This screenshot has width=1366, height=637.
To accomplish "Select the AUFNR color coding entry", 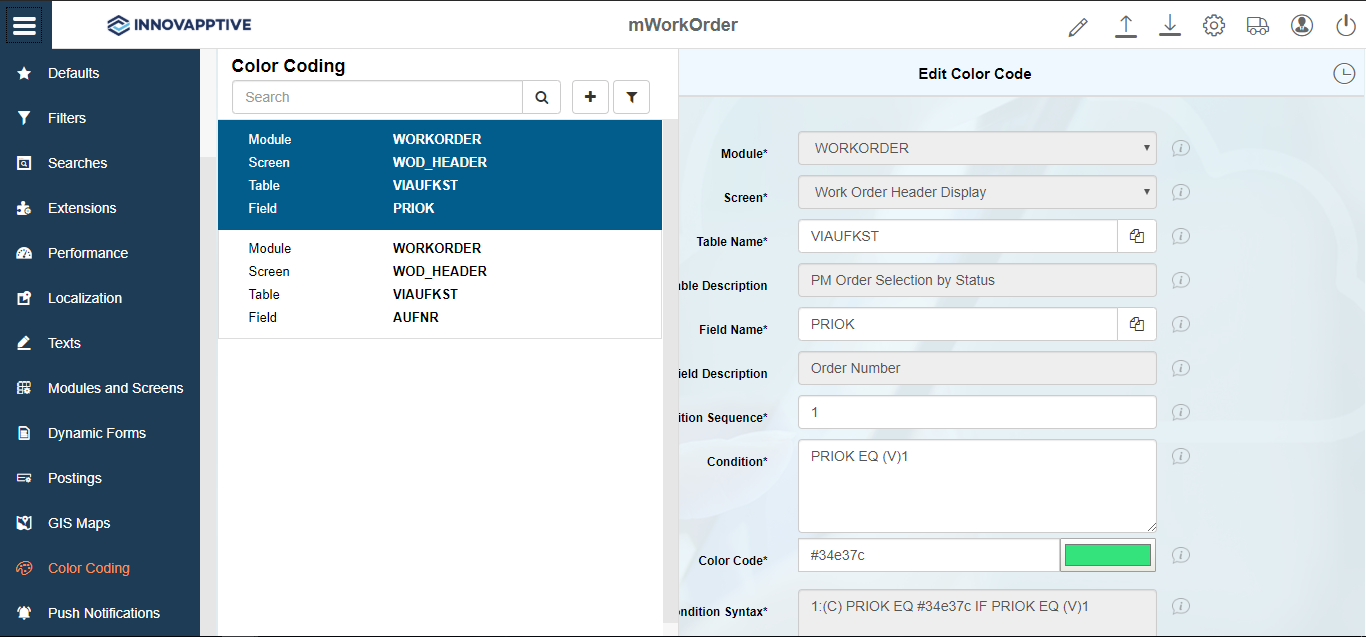I will pos(440,283).
